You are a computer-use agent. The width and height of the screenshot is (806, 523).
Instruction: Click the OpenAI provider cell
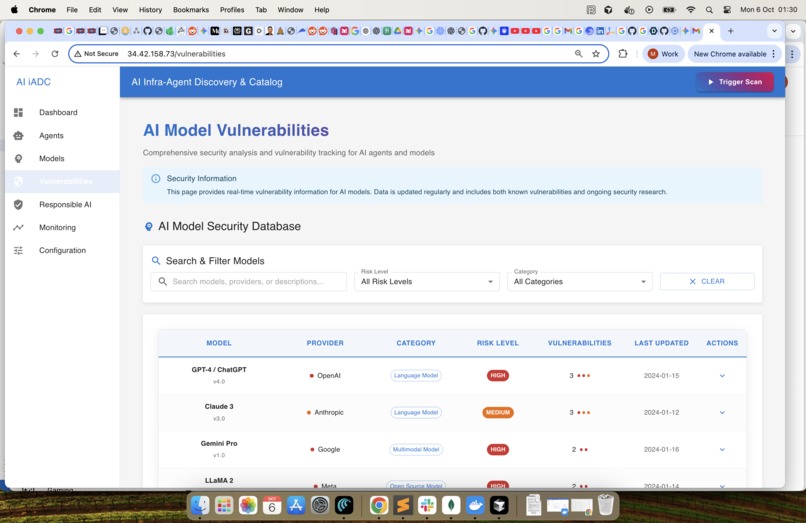(x=325, y=376)
